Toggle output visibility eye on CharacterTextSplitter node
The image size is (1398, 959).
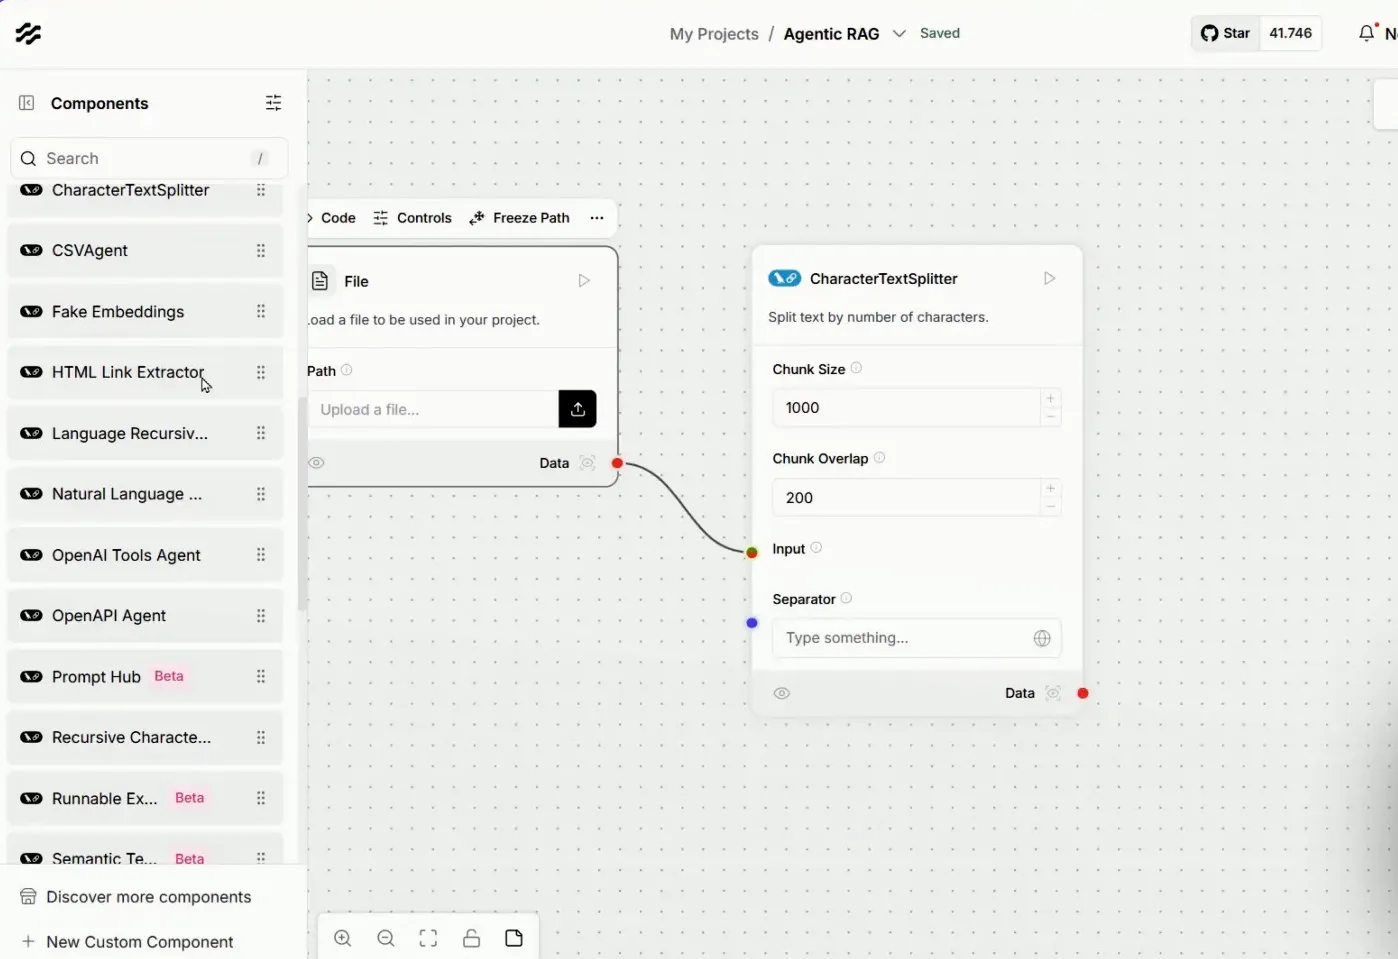pos(782,693)
